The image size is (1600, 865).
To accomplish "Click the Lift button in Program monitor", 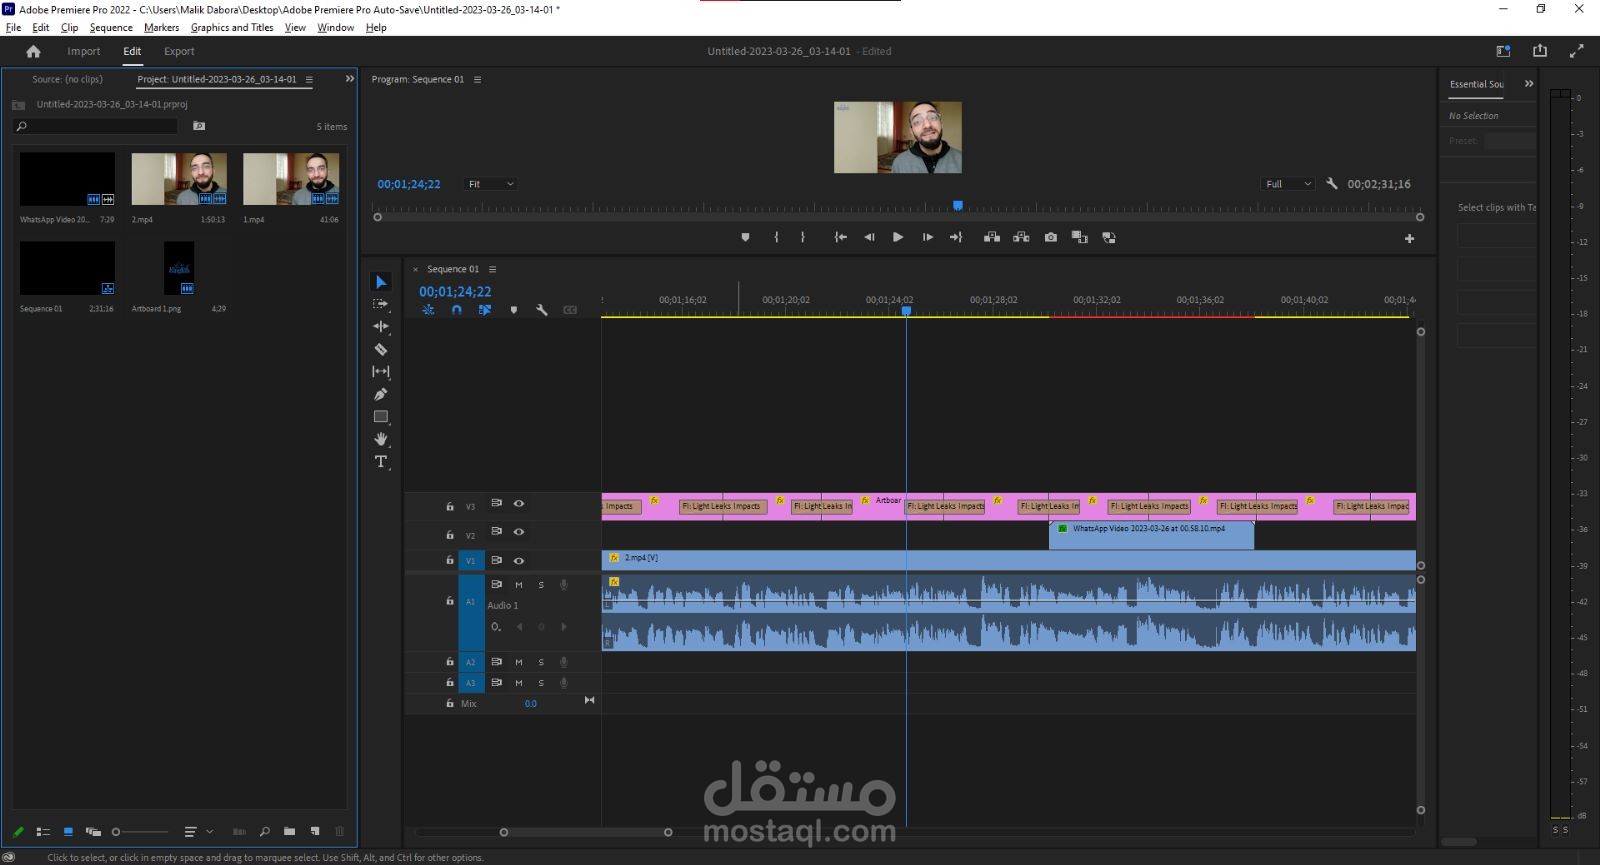I will [992, 237].
